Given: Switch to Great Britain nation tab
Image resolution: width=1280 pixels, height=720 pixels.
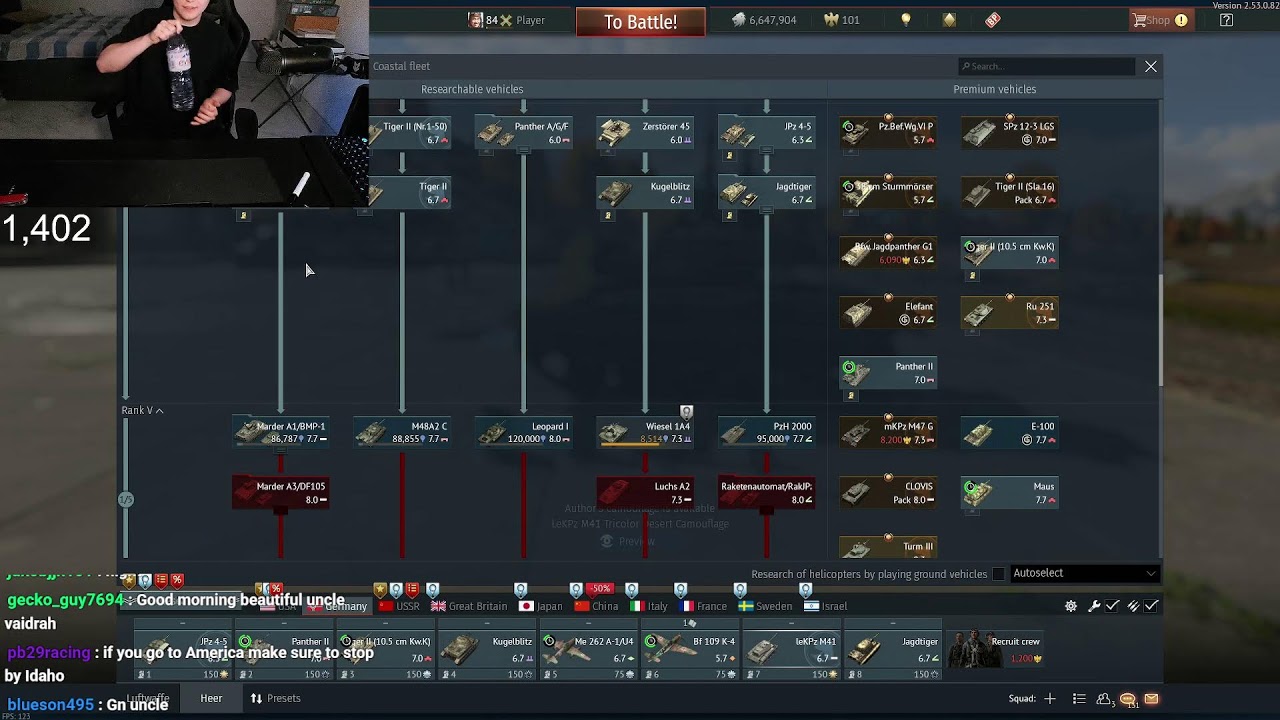Looking at the screenshot, I should pos(469,606).
